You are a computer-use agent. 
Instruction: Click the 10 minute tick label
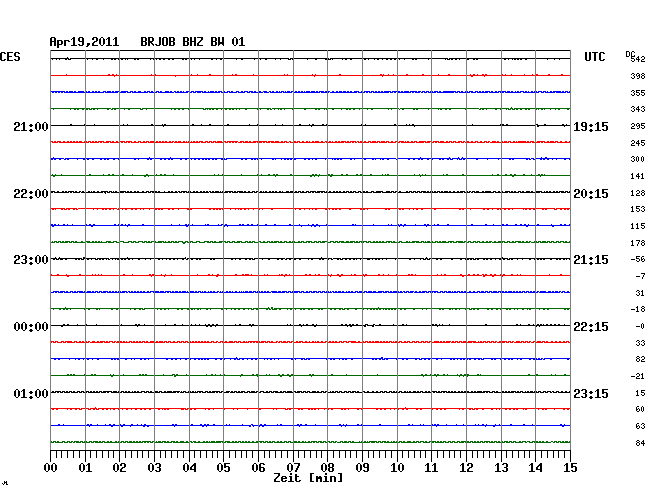pyautogui.click(x=397, y=468)
